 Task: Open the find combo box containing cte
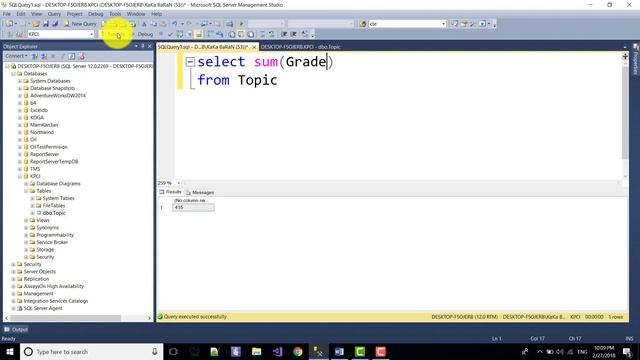tap(443, 24)
